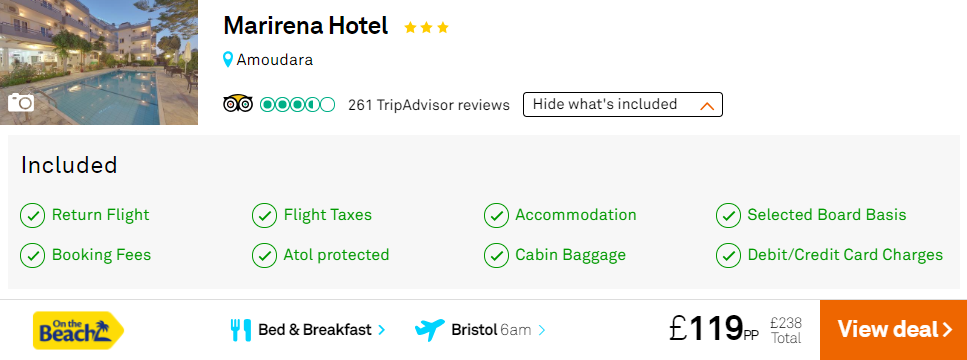Click the View deal button
The height and width of the screenshot is (360, 967).
[894, 330]
